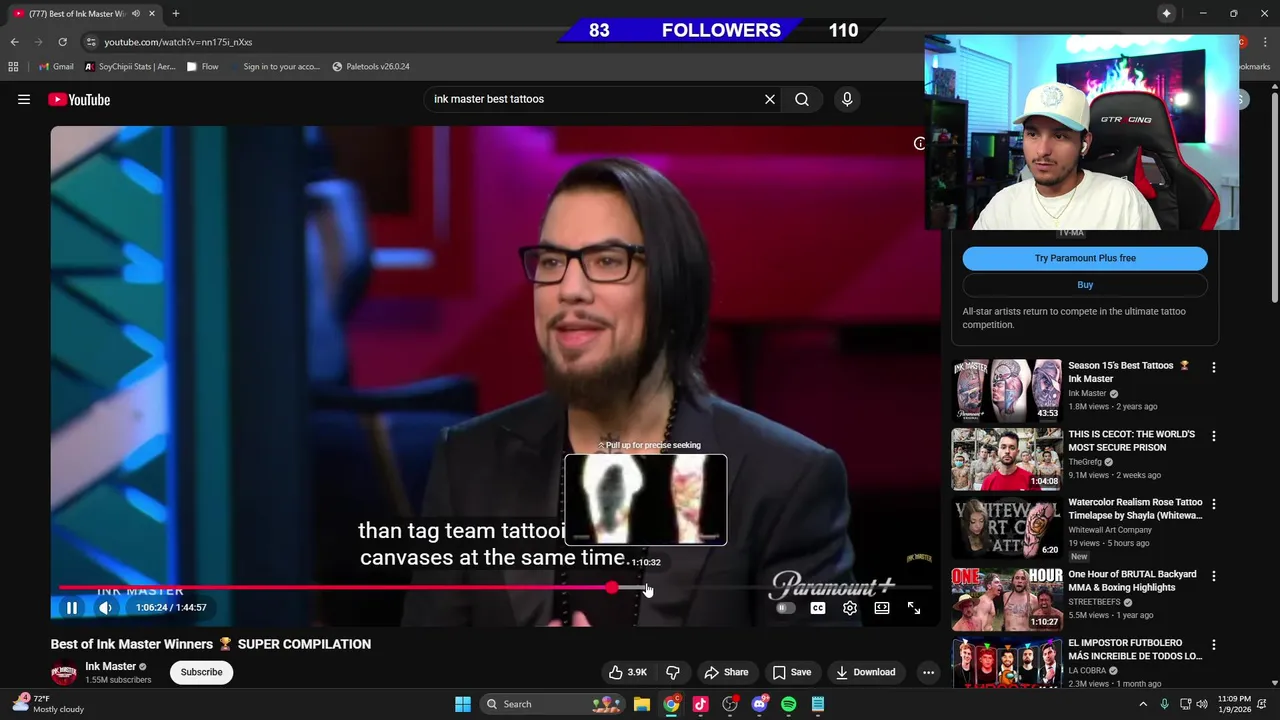Open THIS IS CECOT prison video thumbnail
The height and width of the screenshot is (720, 1280).
(1006, 459)
